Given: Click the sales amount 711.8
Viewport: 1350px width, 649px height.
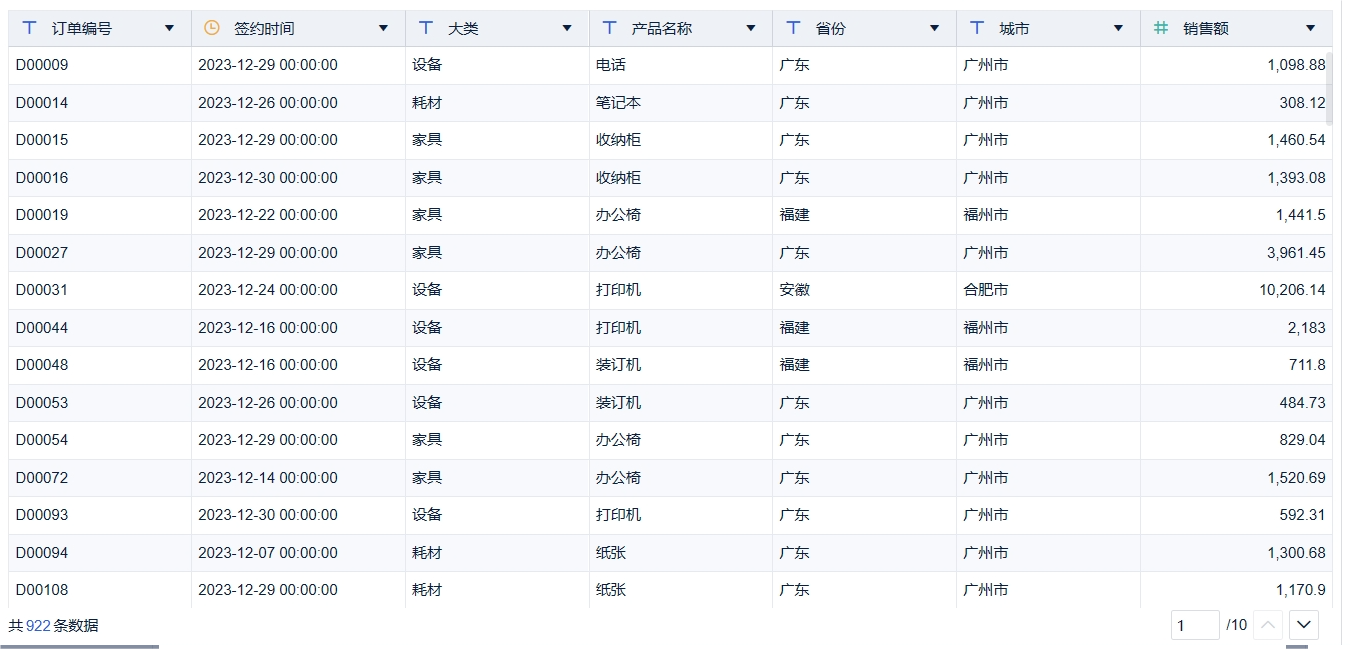Looking at the screenshot, I should (x=1307, y=365).
